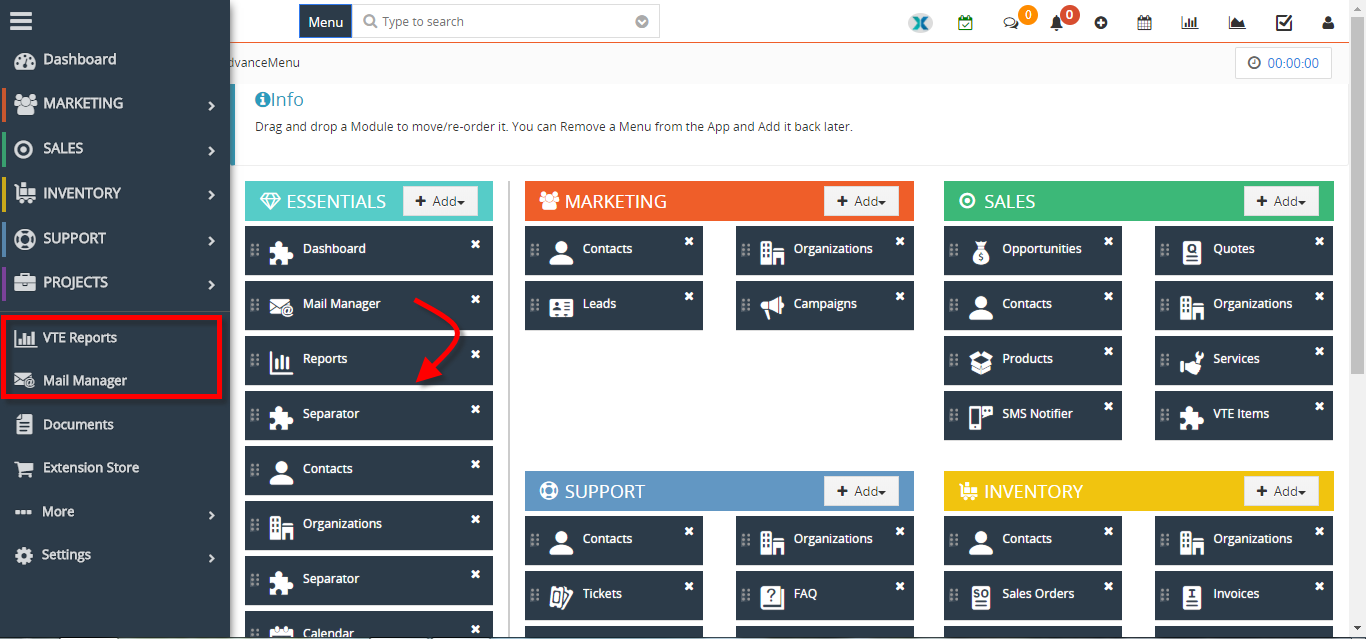Image resolution: width=1366 pixels, height=639 pixels.
Task: Open the Add dropdown in Inventory
Action: pyautogui.click(x=1281, y=491)
